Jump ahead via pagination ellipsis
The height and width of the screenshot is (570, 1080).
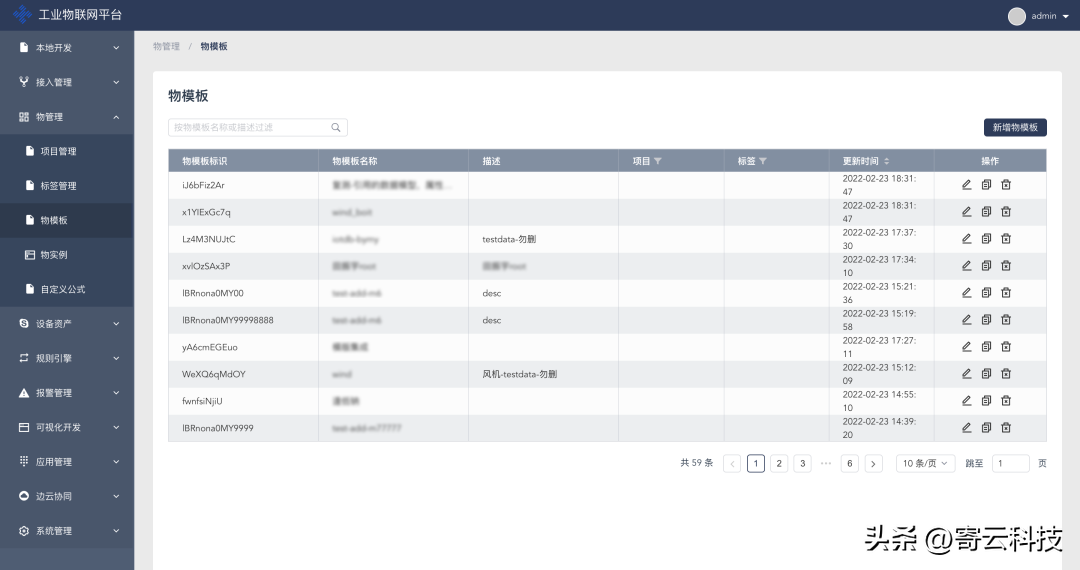coord(826,463)
